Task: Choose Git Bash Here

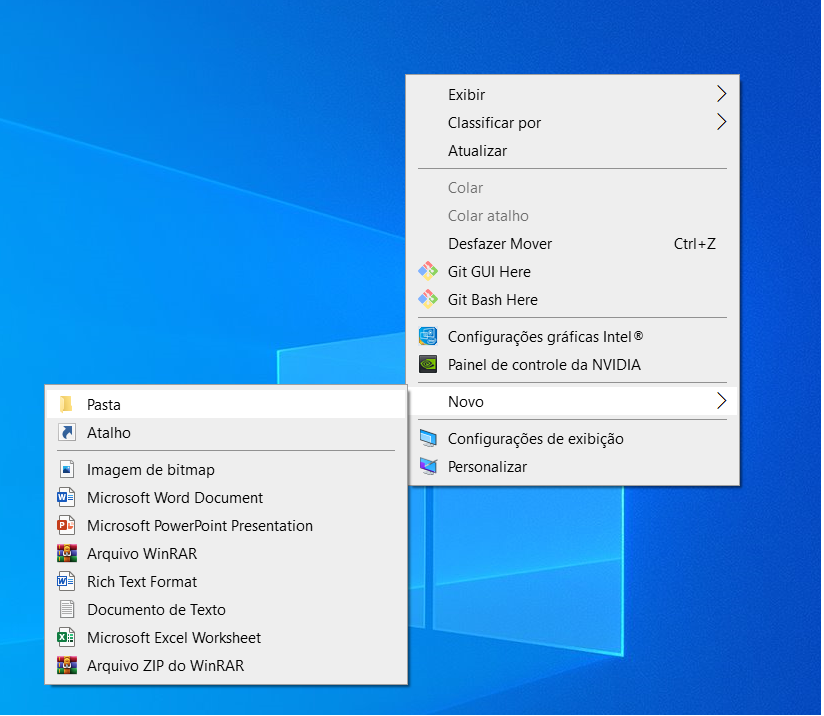Action: pos(572,300)
